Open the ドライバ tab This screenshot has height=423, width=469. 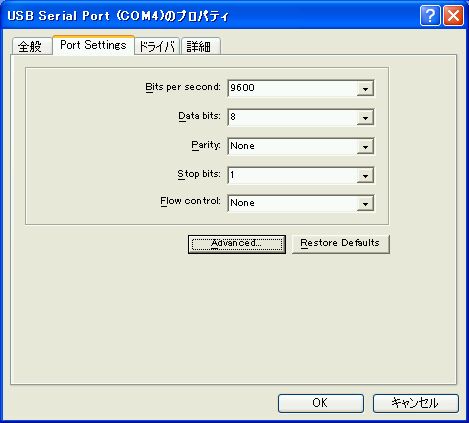(x=157, y=46)
